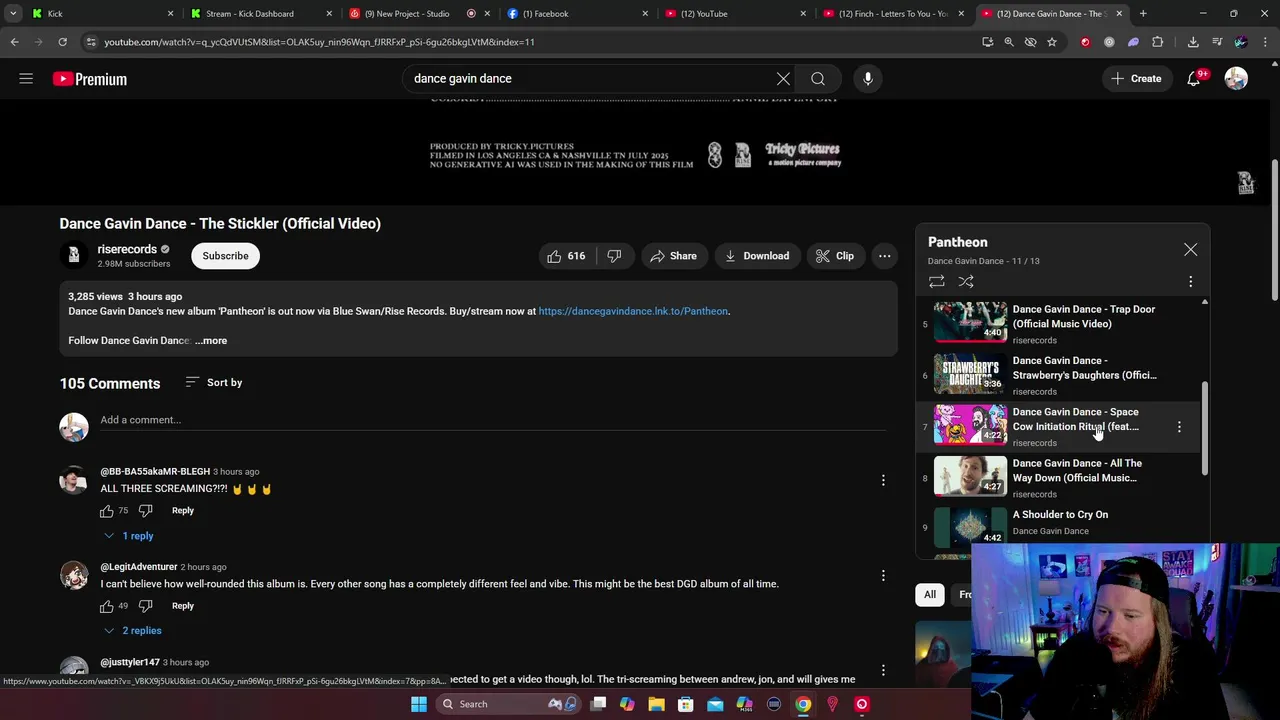Switch to the Facebook browser tab
Viewport: 1280px width, 720px height.
576,14
